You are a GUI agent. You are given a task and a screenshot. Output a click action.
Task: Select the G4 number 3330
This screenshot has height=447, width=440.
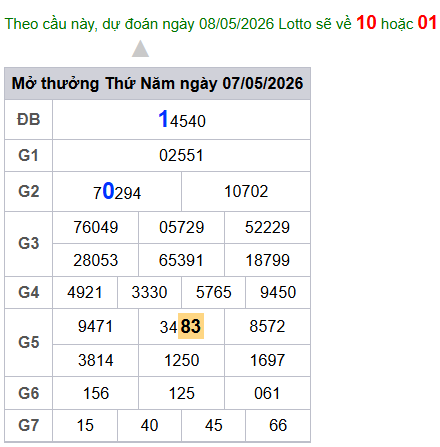(149, 293)
